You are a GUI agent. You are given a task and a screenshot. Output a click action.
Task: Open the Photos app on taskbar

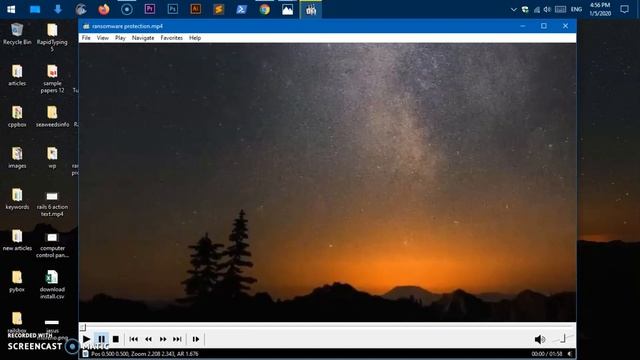287,9
